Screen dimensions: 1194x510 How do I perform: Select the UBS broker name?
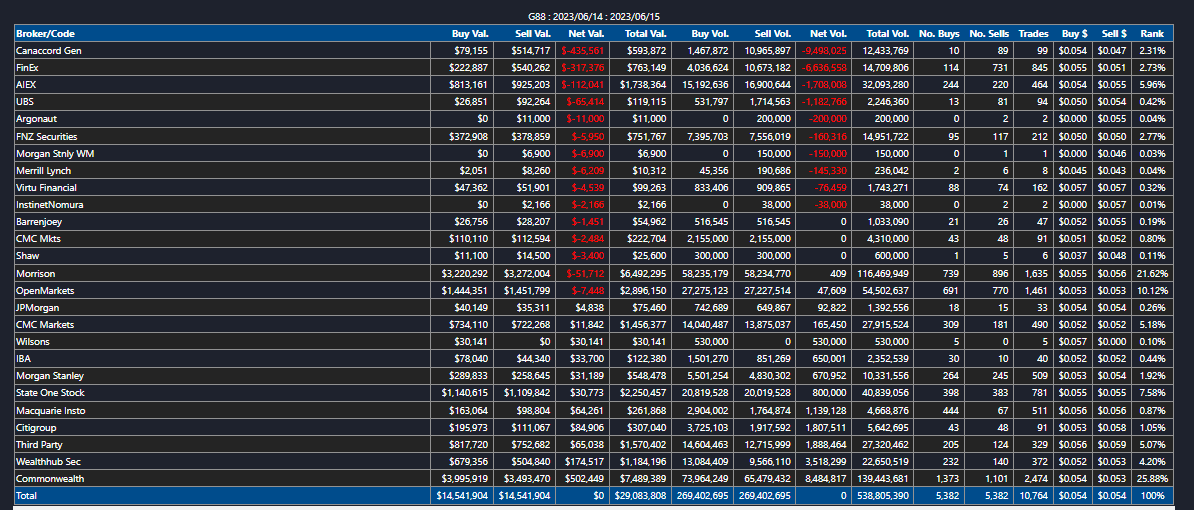point(24,102)
